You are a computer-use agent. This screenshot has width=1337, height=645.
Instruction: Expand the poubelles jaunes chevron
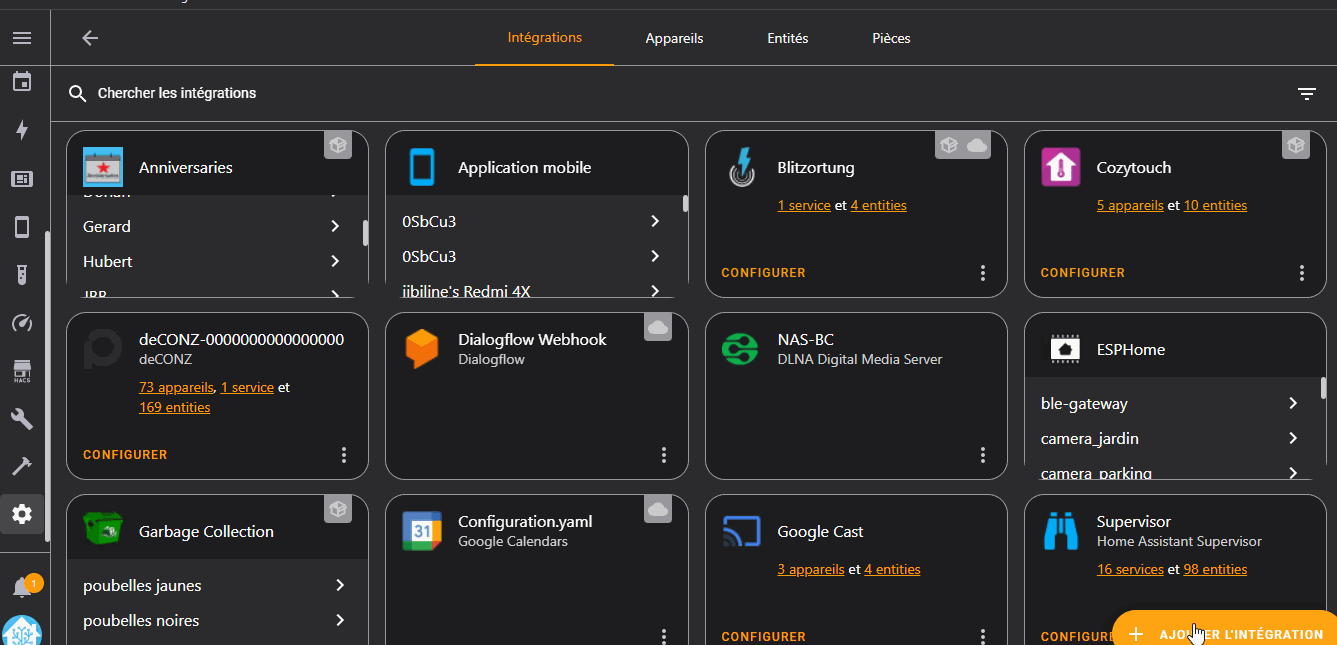(340, 586)
